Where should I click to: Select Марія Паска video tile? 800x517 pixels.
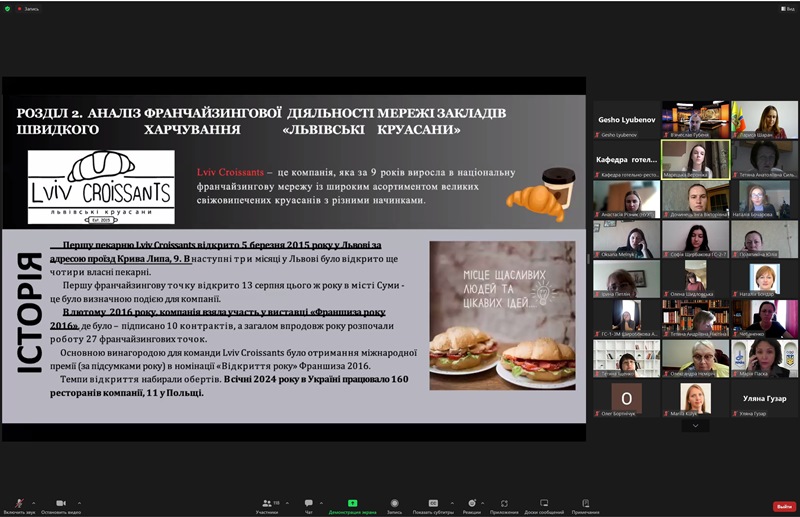click(x=764, y=359)
